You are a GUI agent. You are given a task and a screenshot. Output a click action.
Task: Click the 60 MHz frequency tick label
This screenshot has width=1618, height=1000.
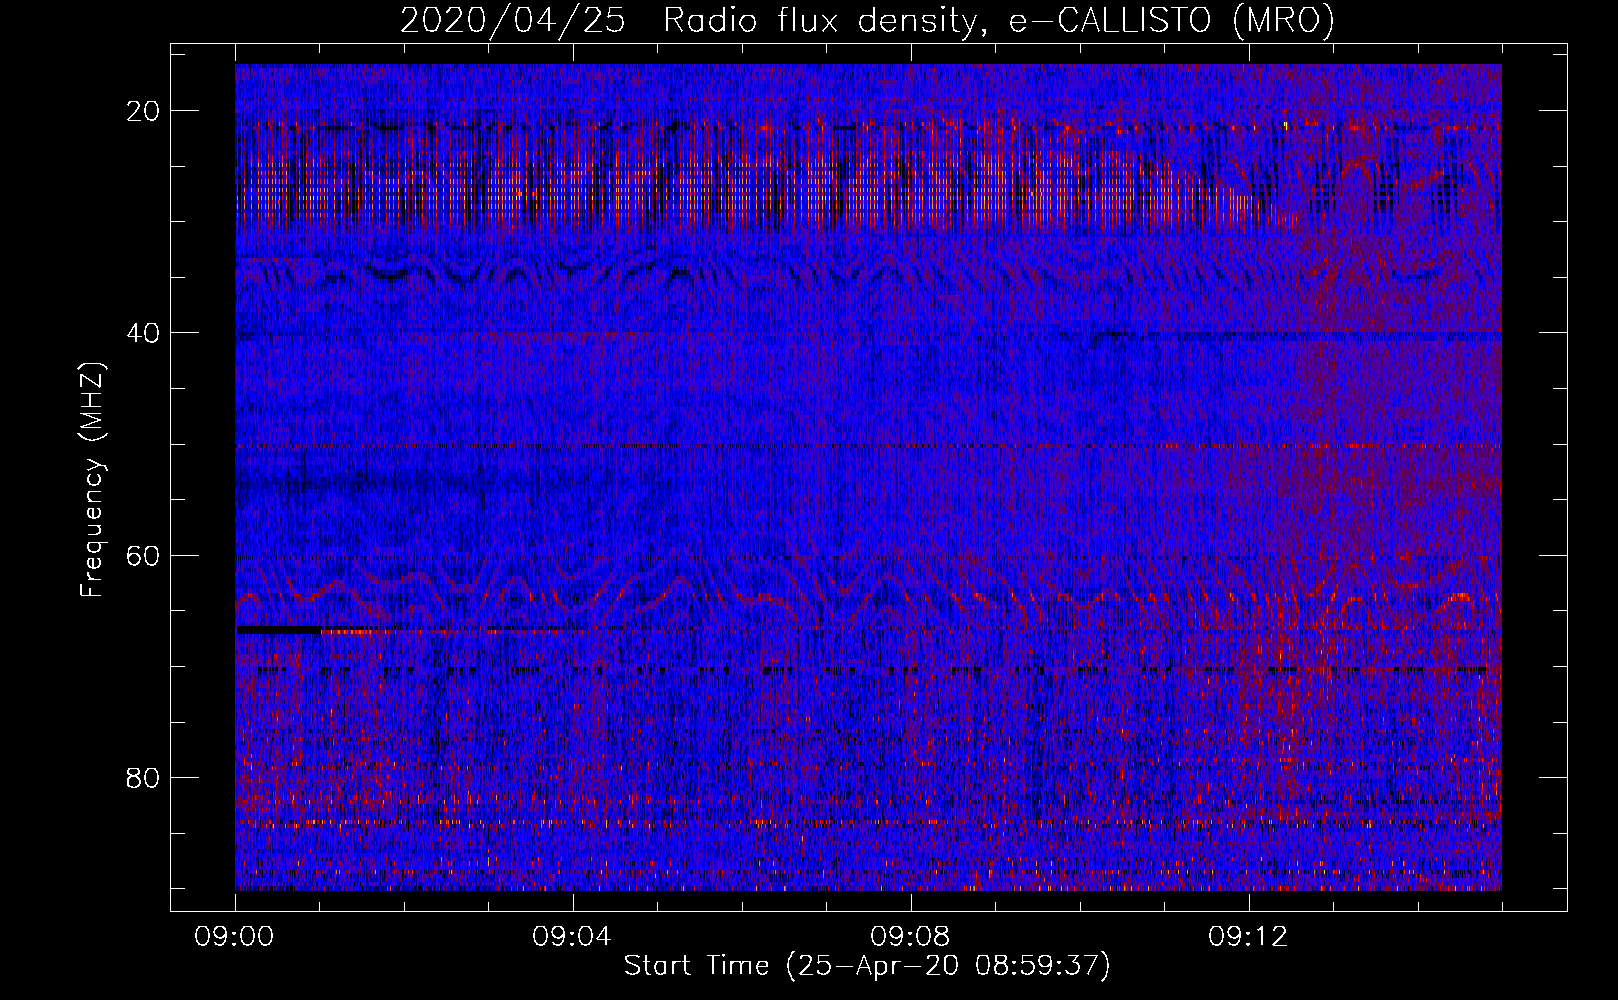pos(144,555)
